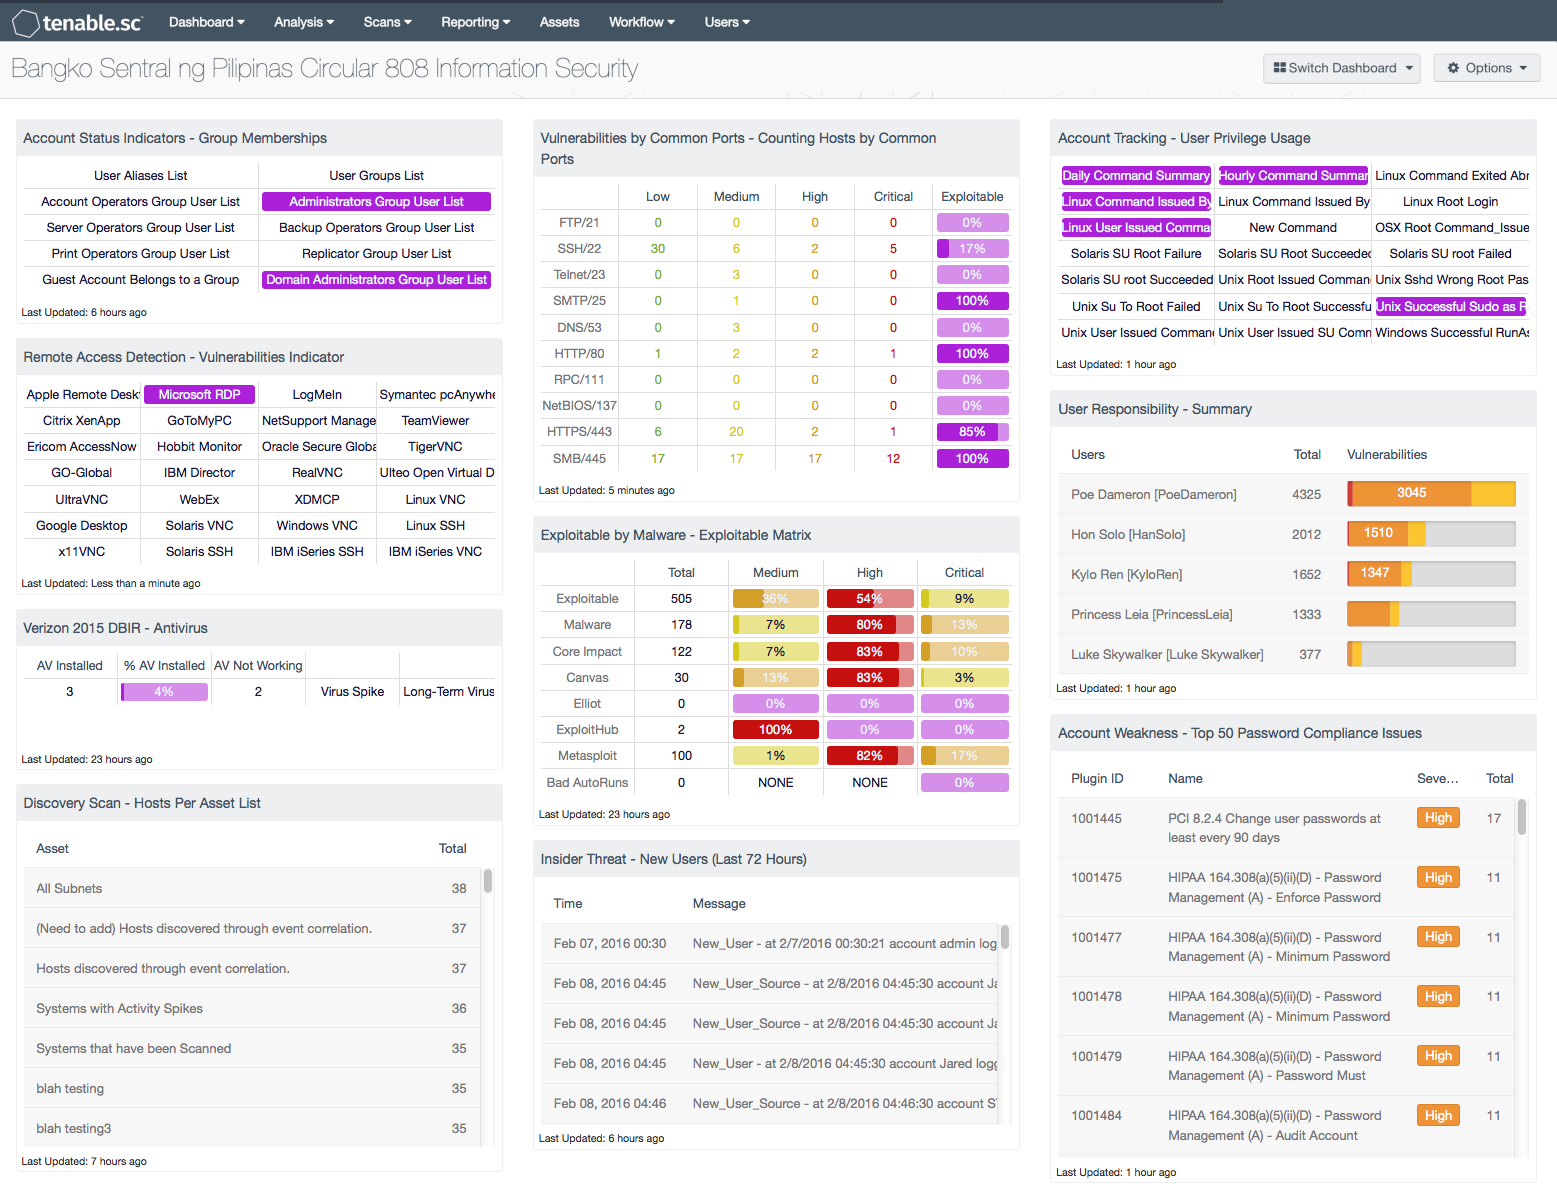Open the Scans menu
The image size is (1557, 1202).
(x=388, y=22)
